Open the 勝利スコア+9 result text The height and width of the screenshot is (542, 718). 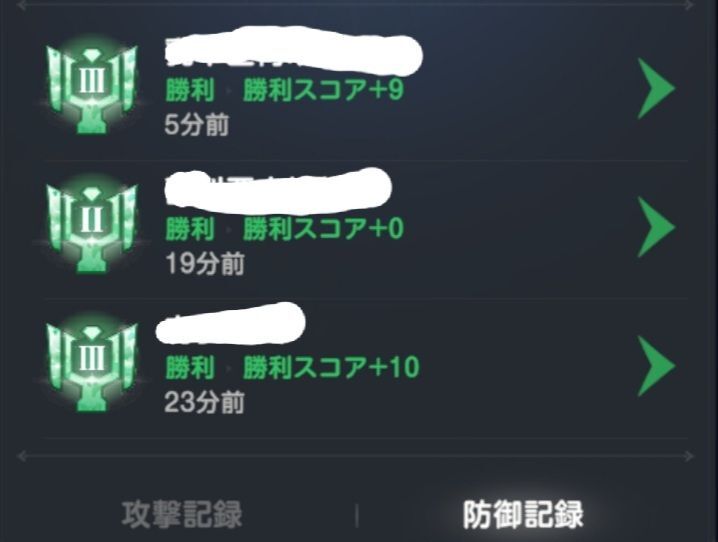click(323, 89)
